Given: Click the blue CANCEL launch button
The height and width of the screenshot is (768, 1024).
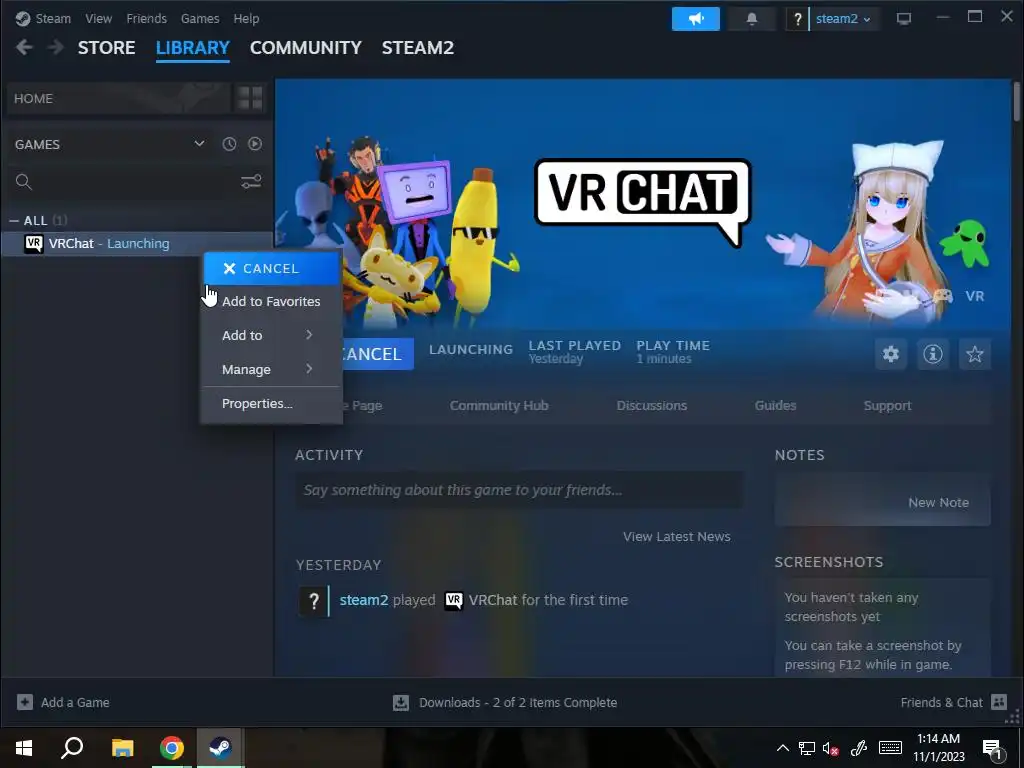Looking at the screenshot, I should (x=377, y=354).
